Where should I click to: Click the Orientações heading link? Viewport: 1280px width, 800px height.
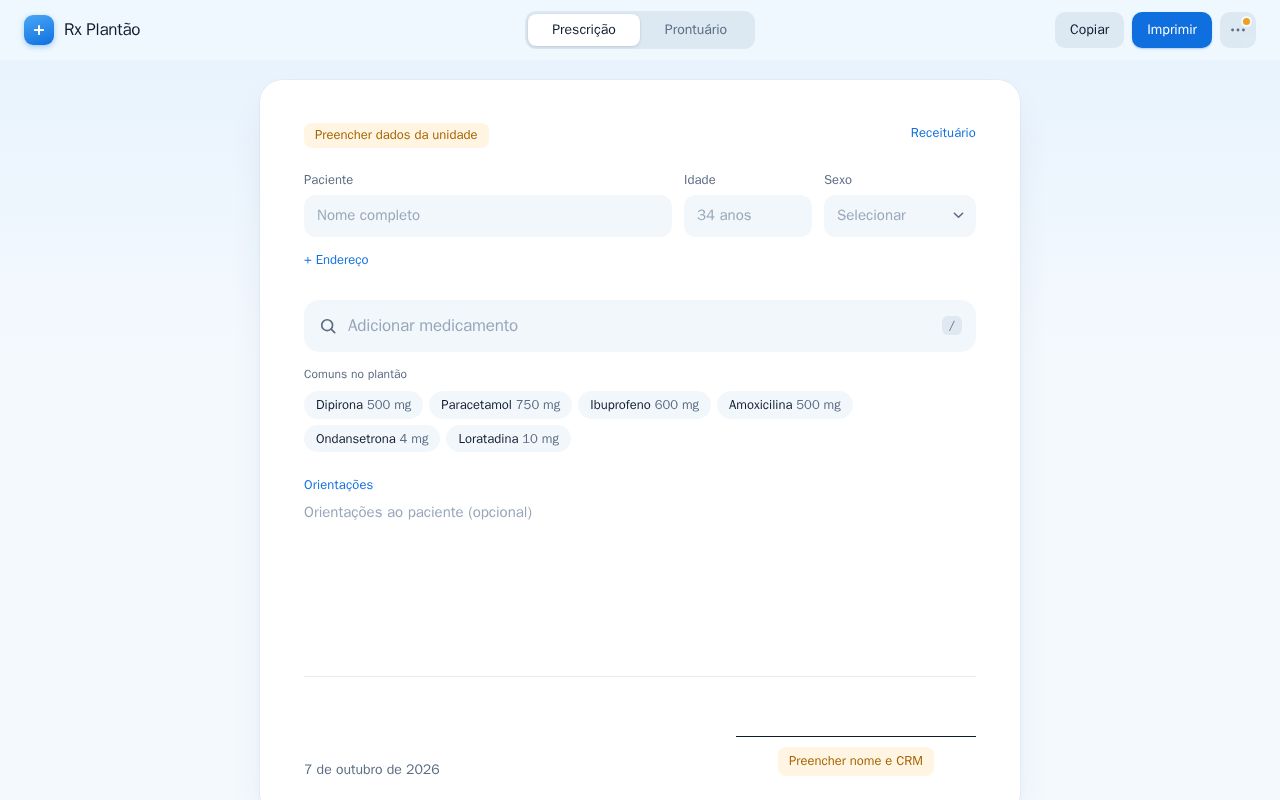338,485
